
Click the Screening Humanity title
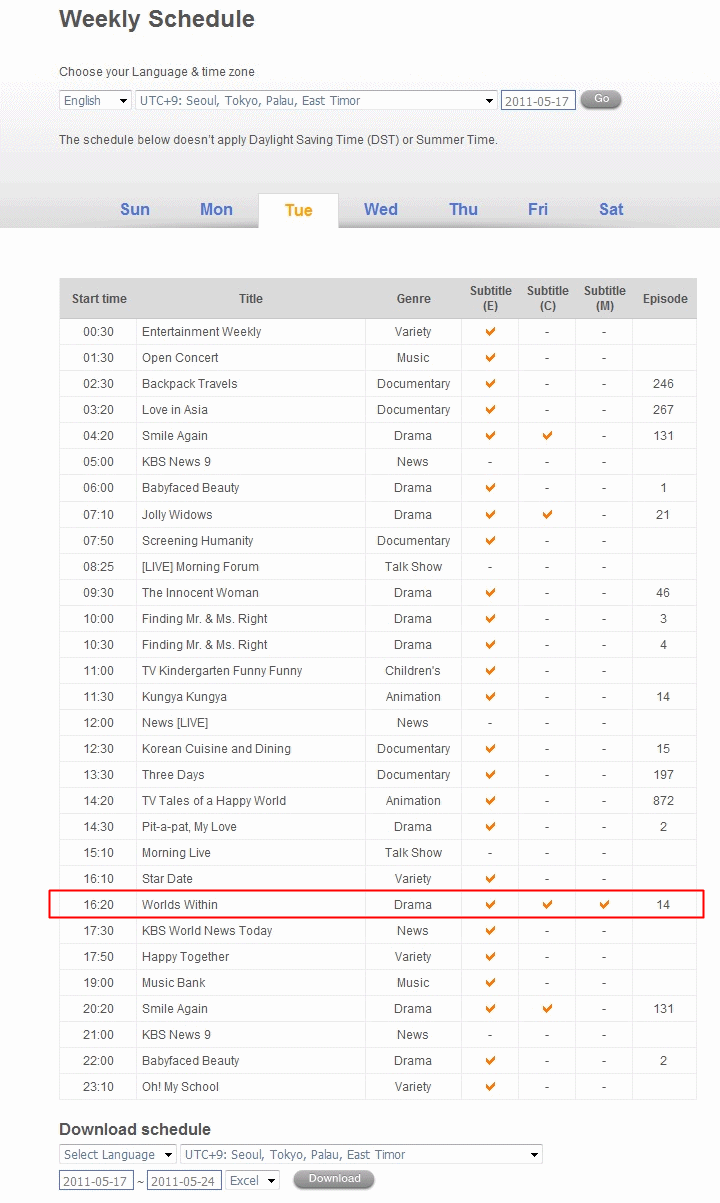click(198, 541)
